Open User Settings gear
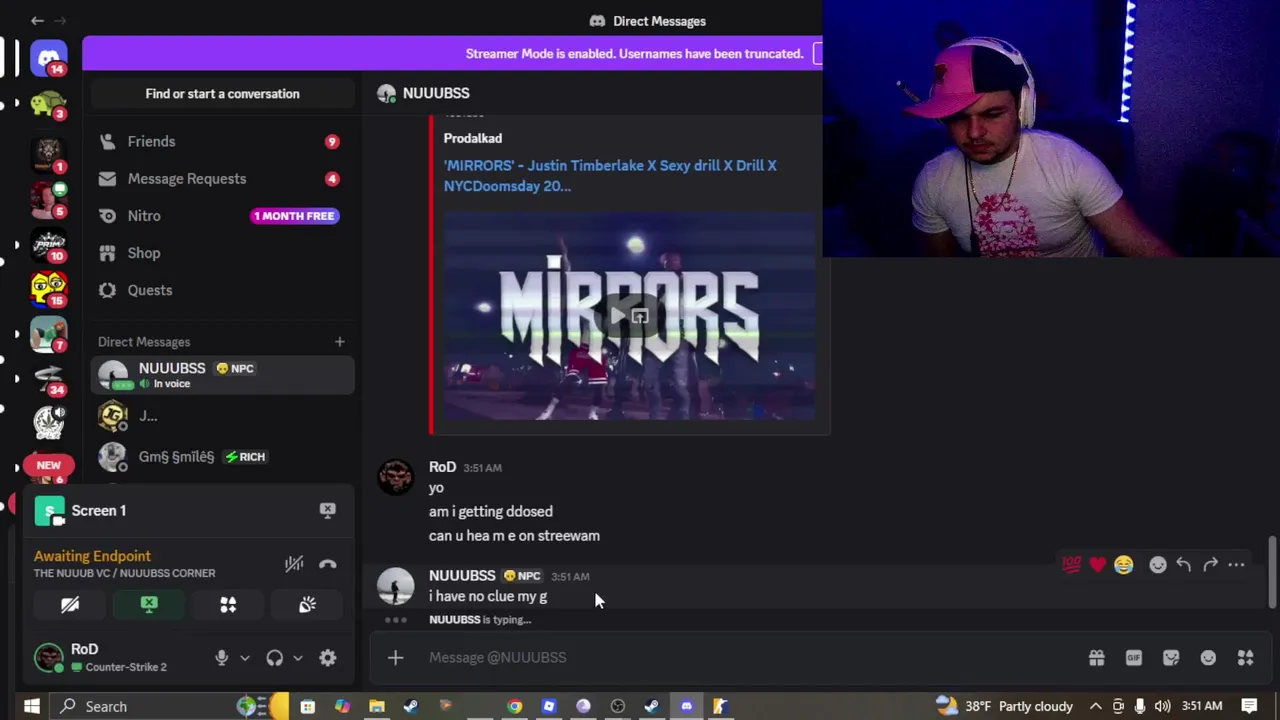 [x=327, y=657]
